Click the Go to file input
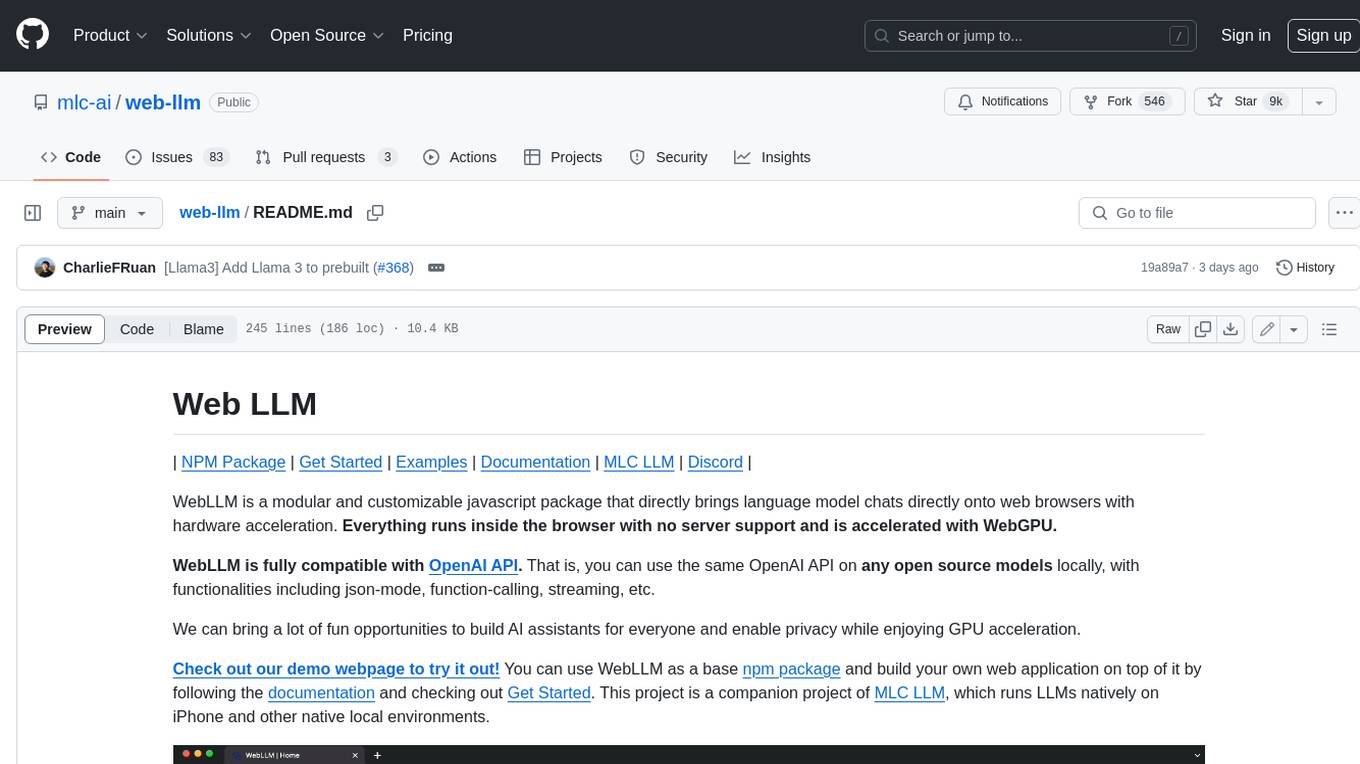Image resolution: width=1360 pixels, height=764 pixels. [1197, 213]
